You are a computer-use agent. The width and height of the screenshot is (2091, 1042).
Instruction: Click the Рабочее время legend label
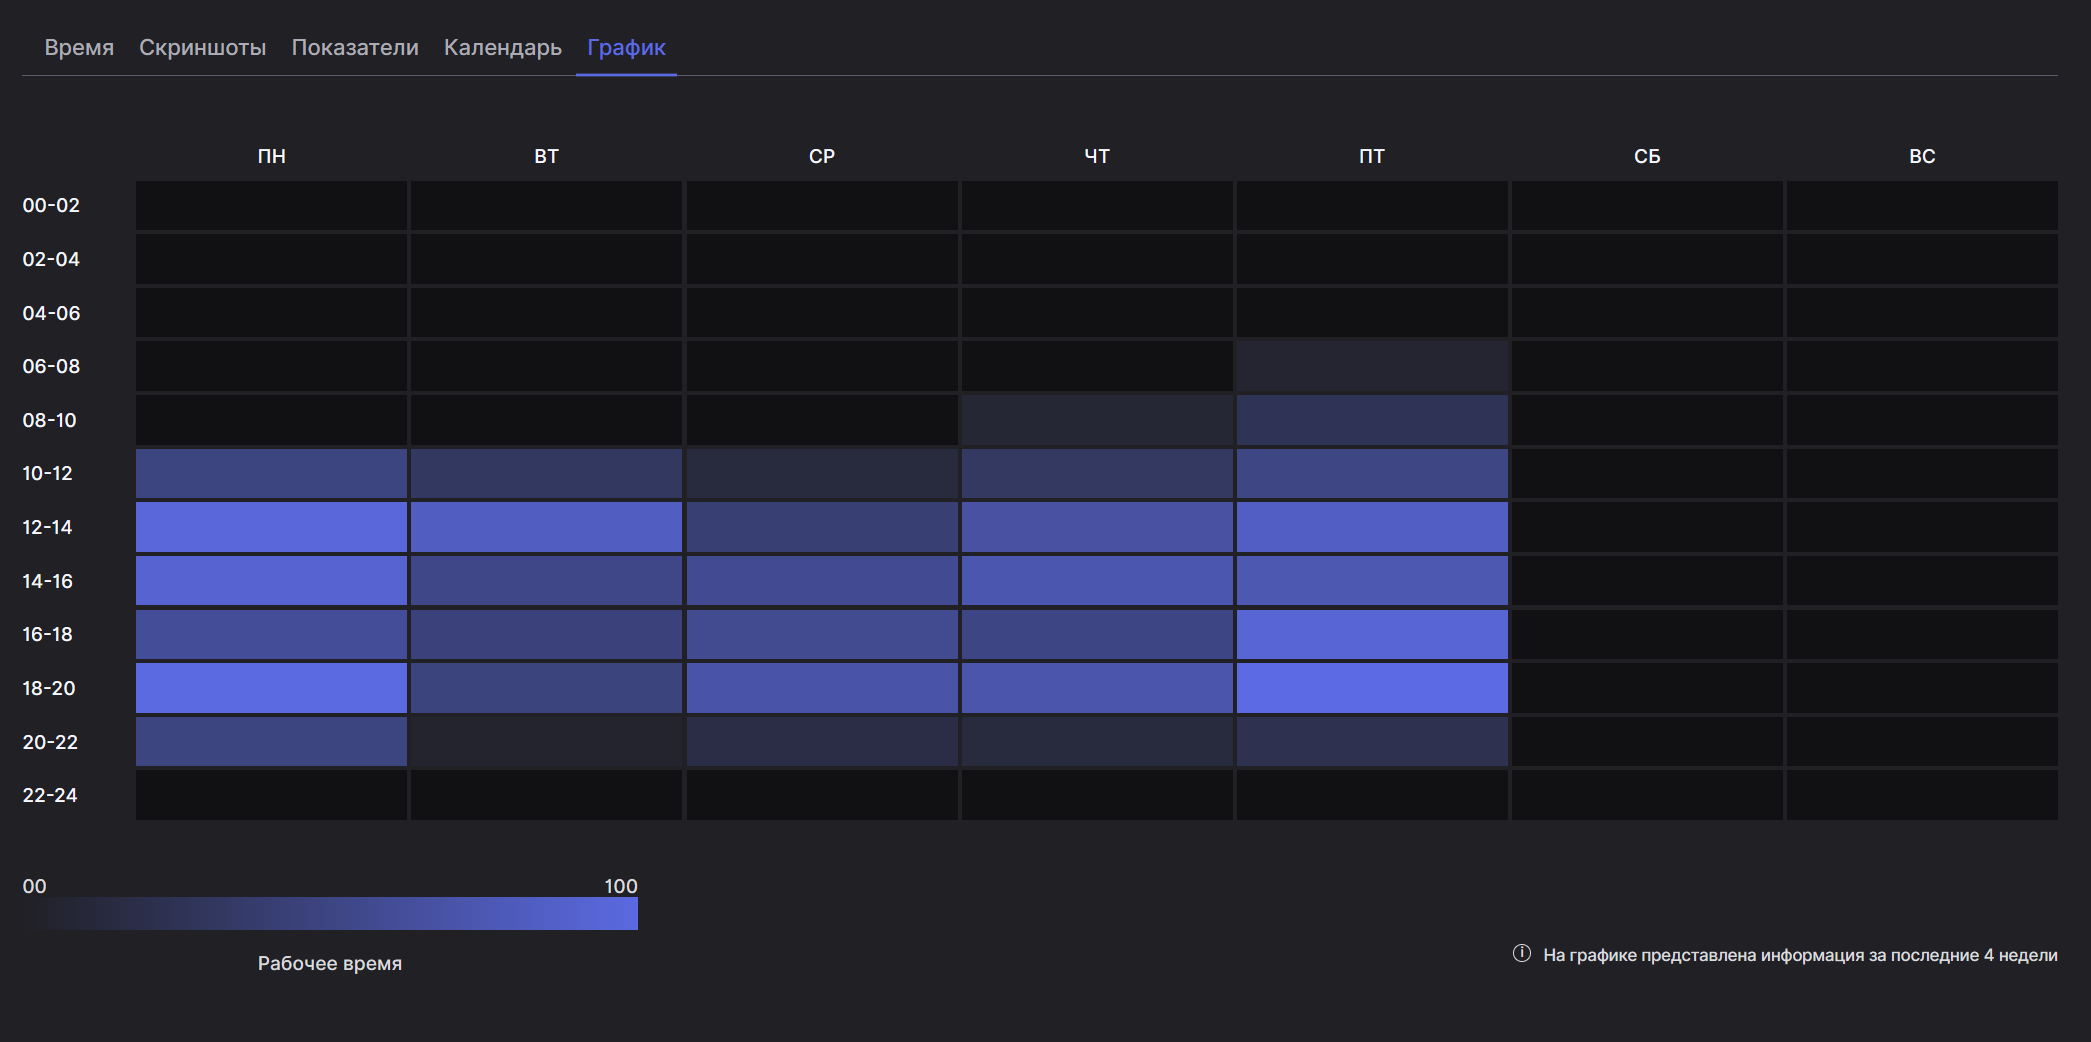pyautogui.click(x=330, y=963)
